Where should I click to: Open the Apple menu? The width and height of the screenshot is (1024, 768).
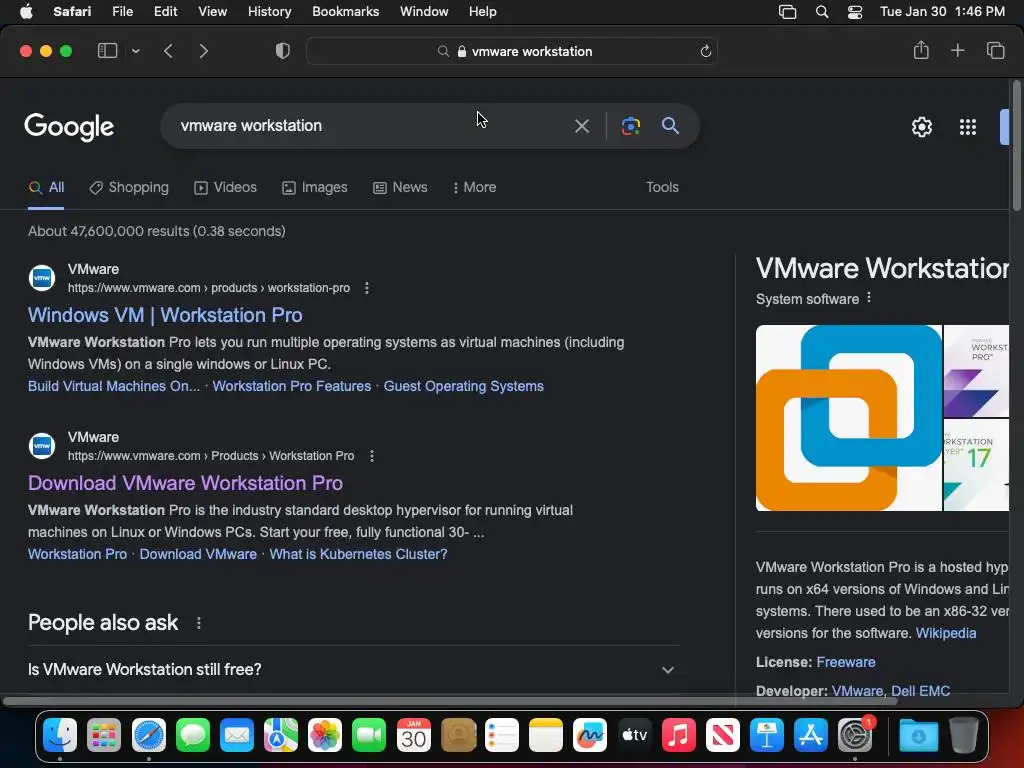coord(26,11)
